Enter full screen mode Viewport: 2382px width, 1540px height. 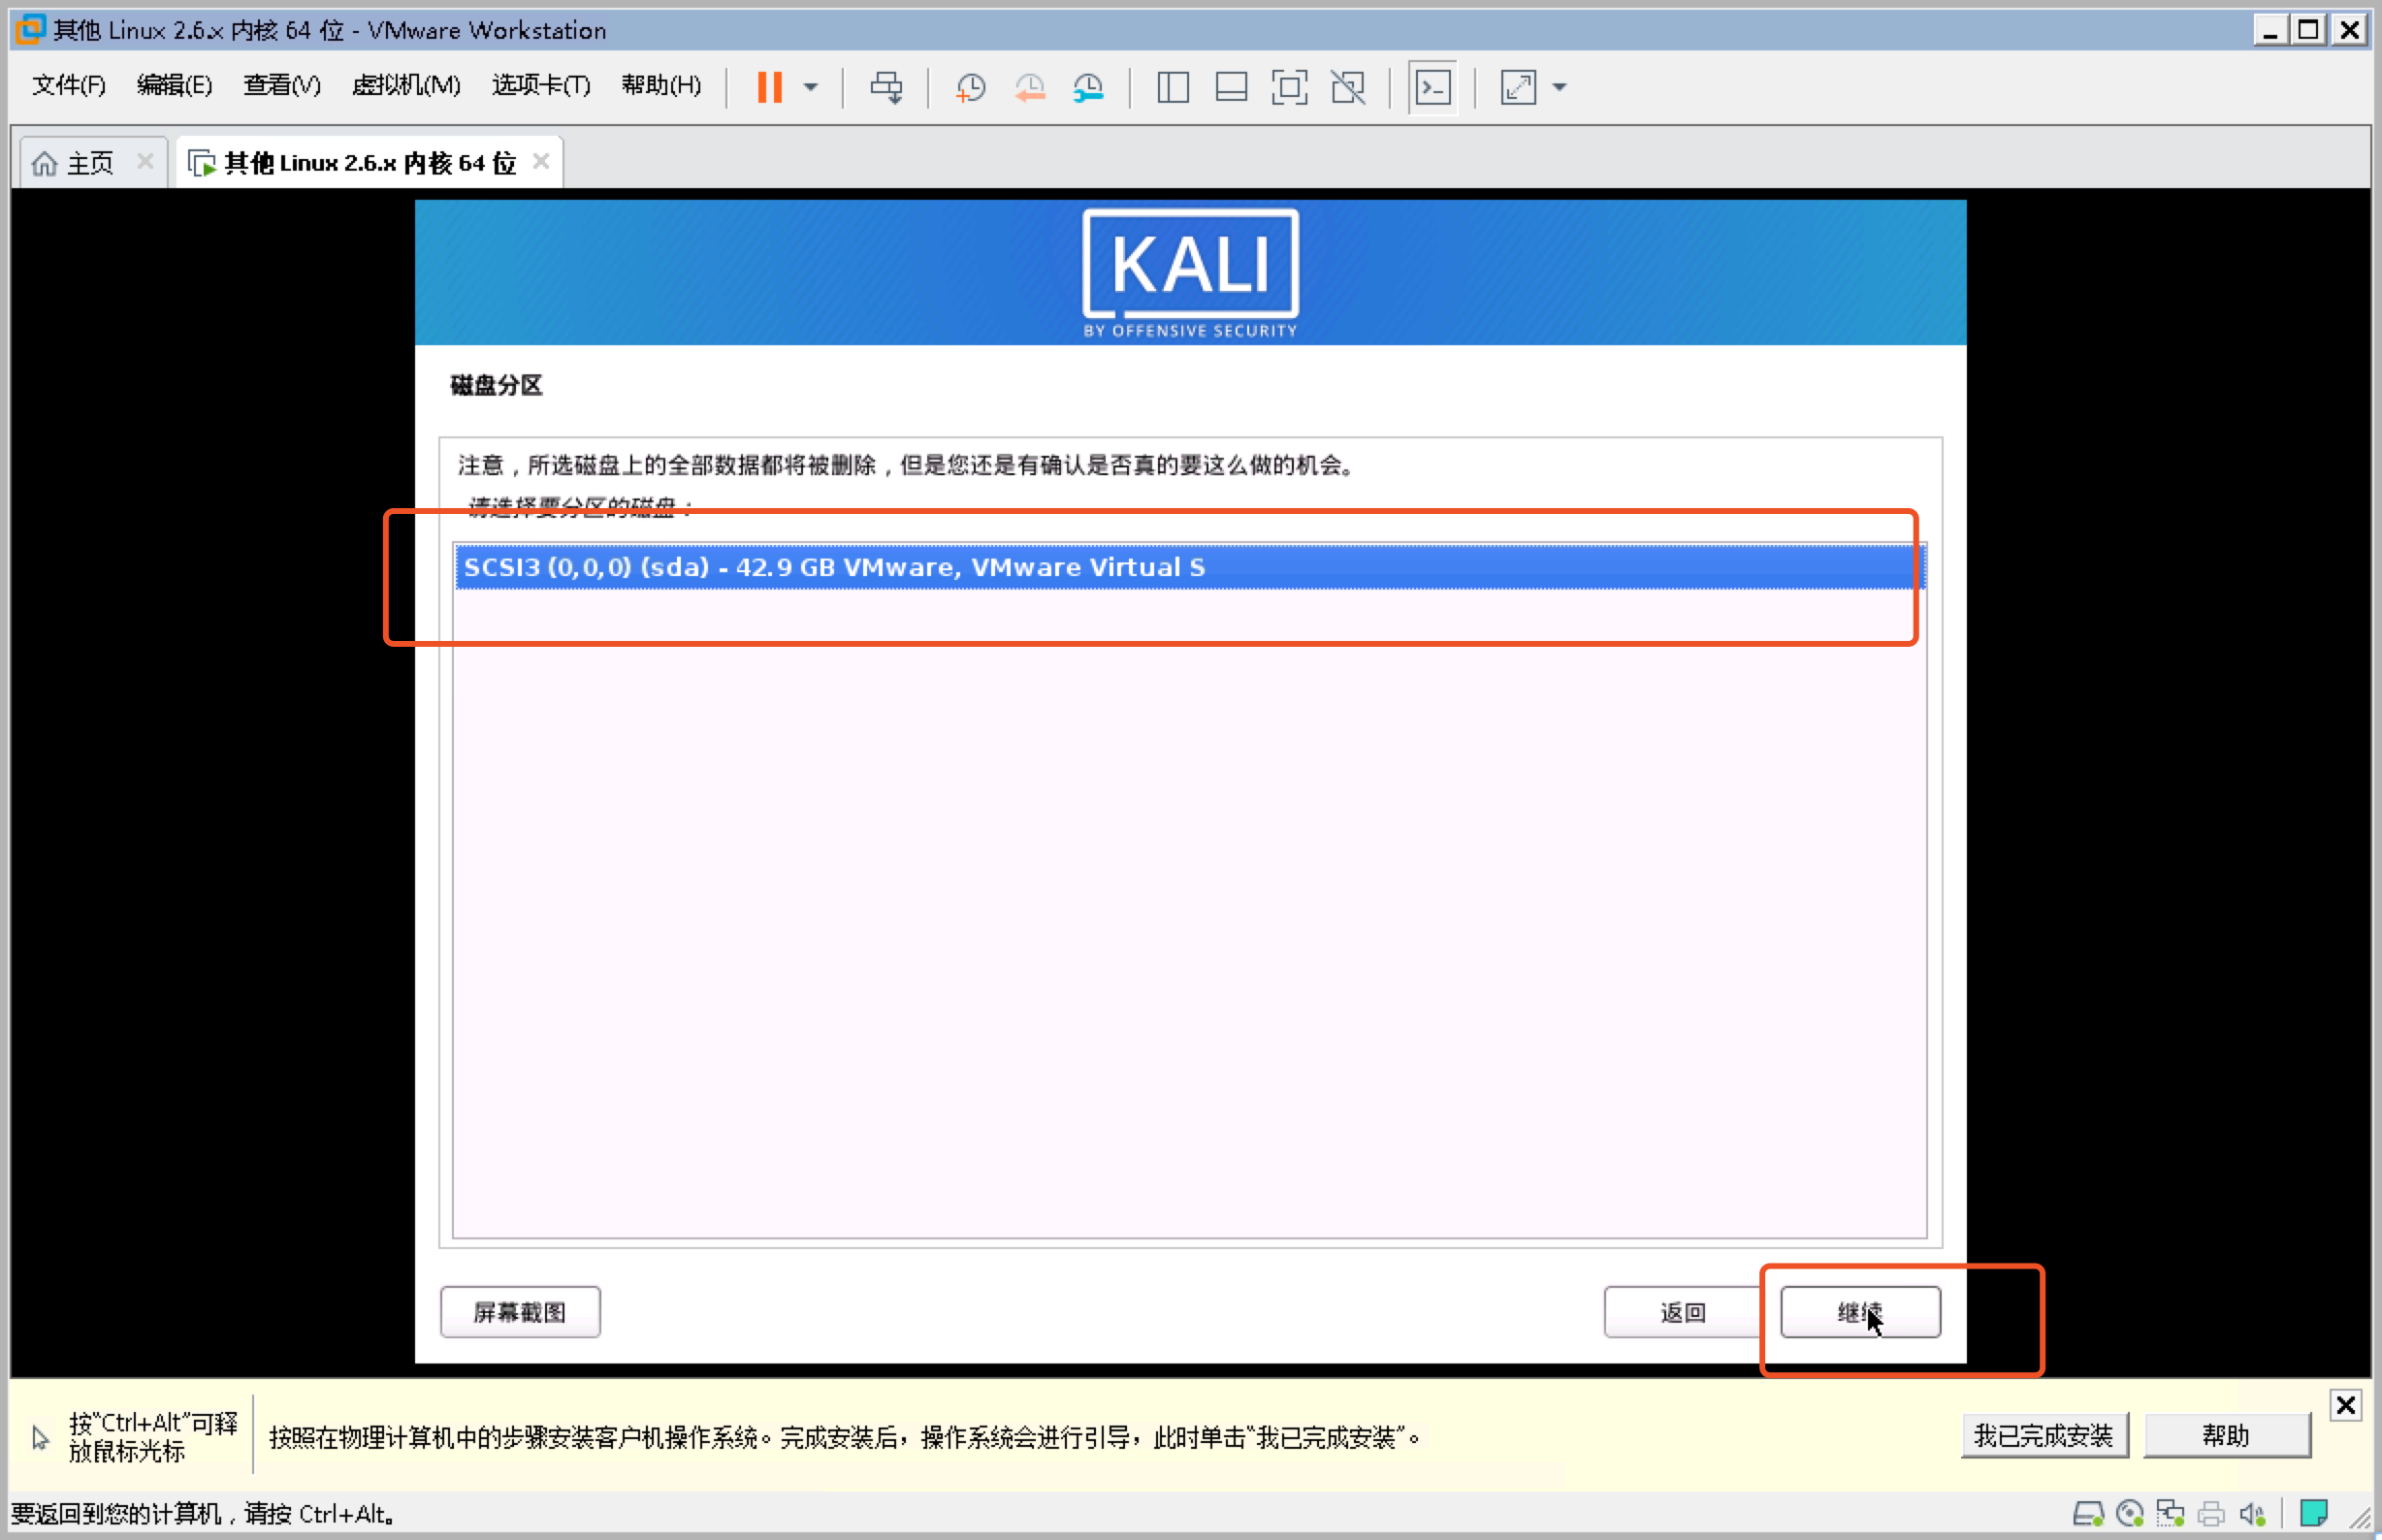(1289, 87)
